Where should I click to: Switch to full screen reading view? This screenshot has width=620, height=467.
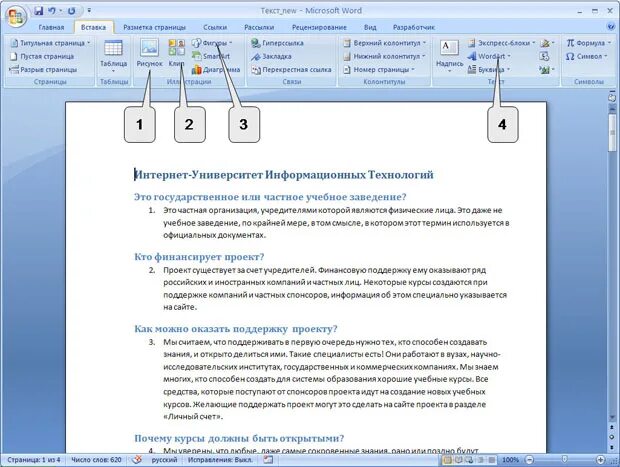[459, 460]
